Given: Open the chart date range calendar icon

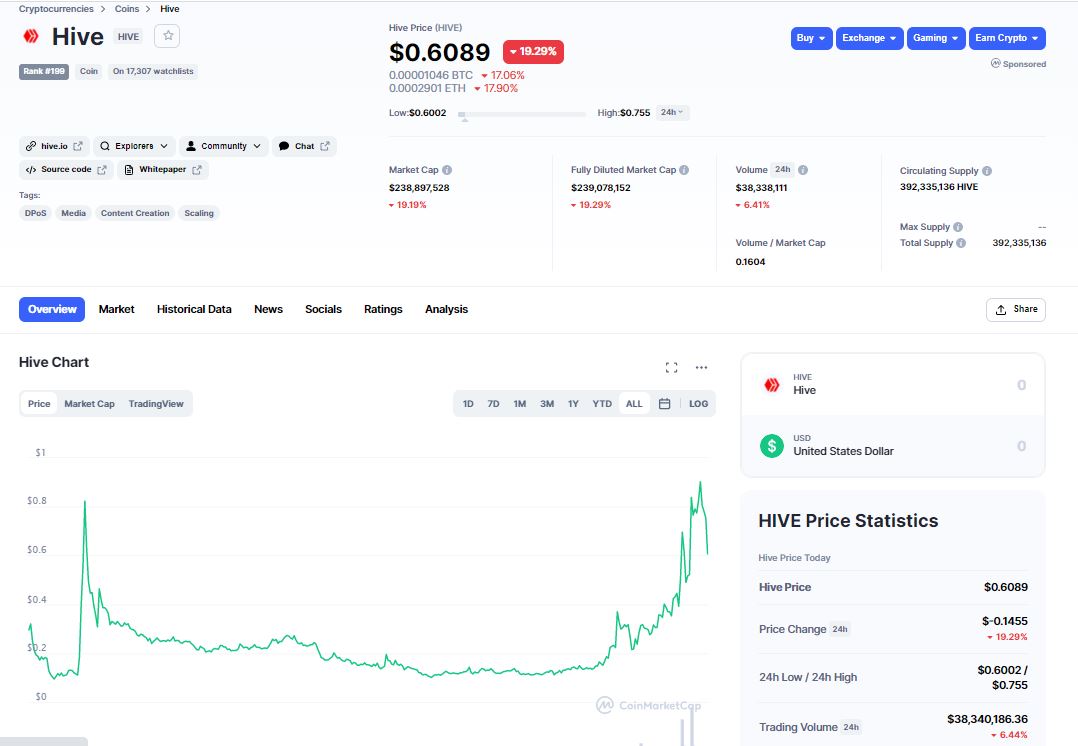Looking at the screenshot, I should pos(664,404).
